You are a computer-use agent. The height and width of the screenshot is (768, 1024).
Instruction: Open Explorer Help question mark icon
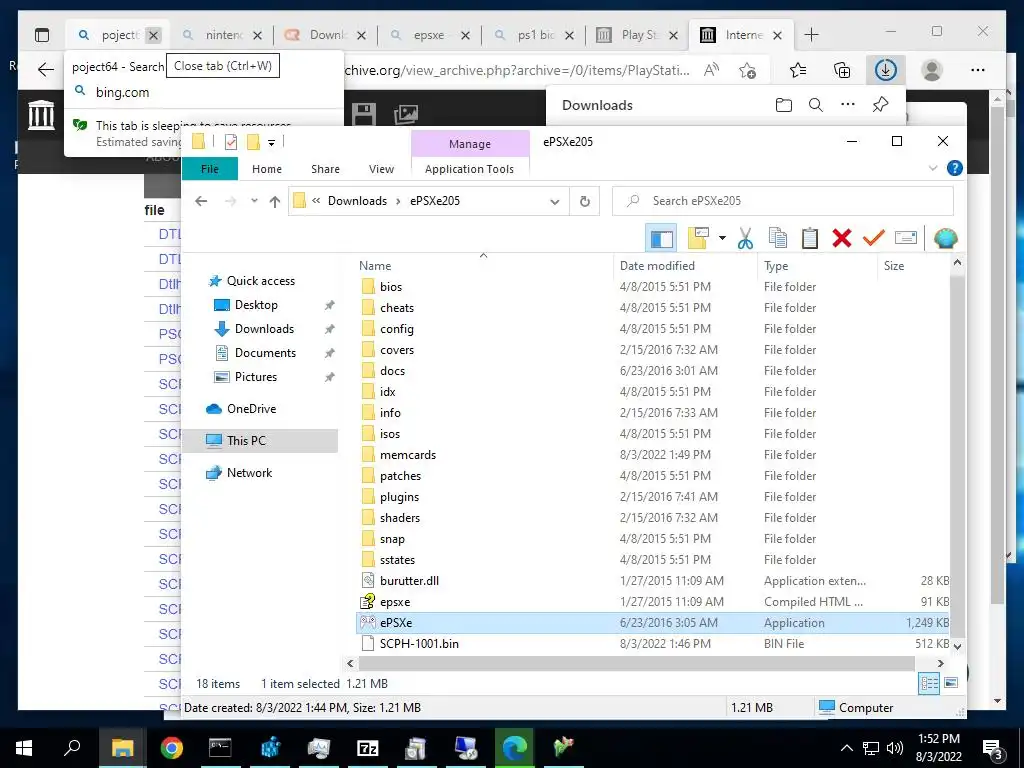tap(954, 168)
